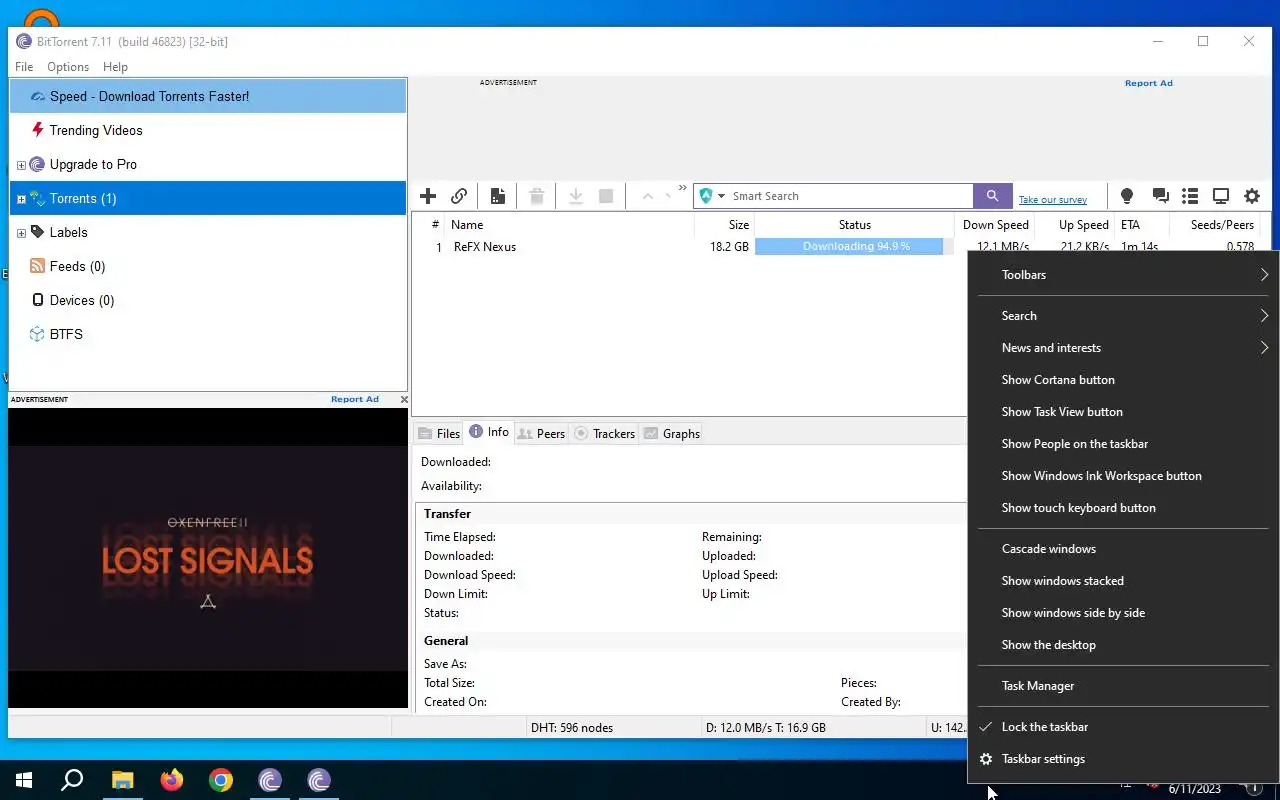The width and height of the screenshot is (1280, 800).
Task: Open the Windows Start menu
Action: pyautogui.click(x=24, y=780)
